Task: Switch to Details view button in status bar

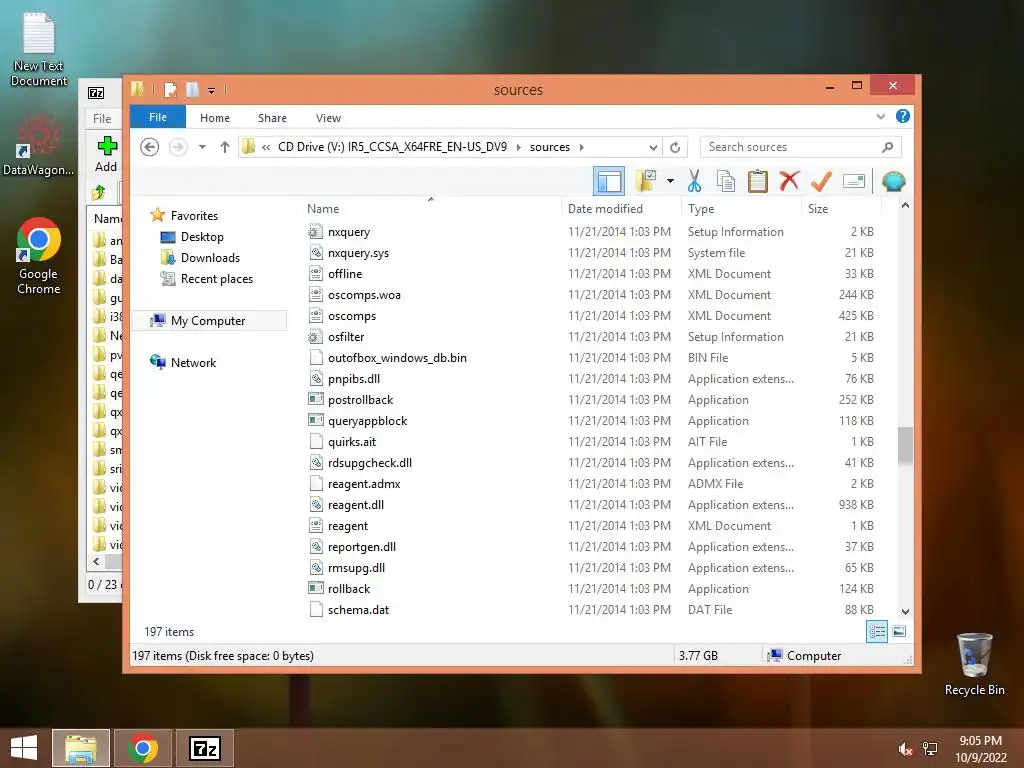Action: tap(877, 631)
